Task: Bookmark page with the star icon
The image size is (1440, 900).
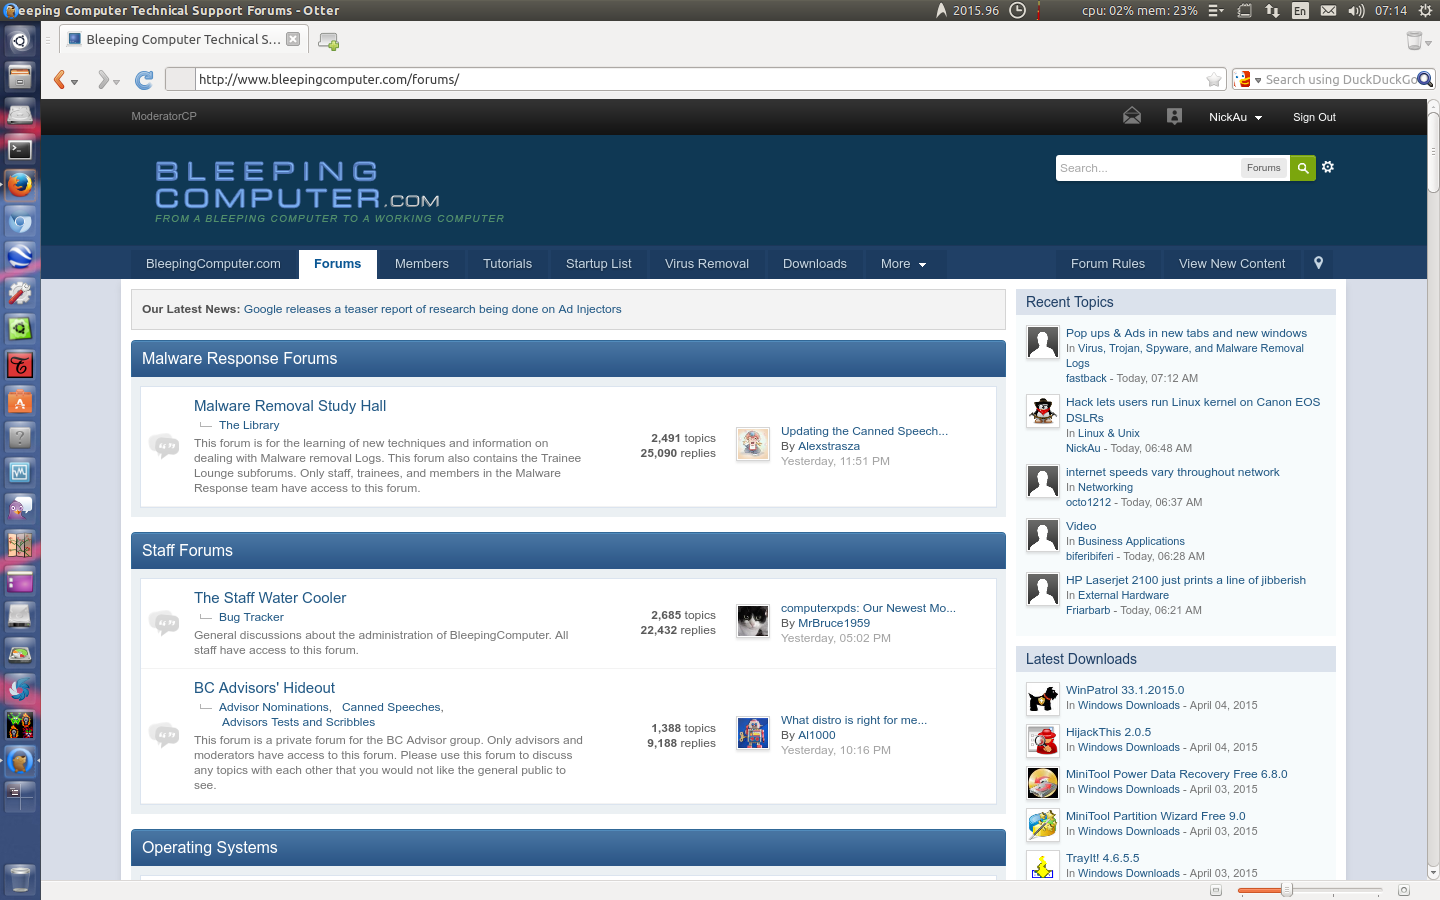Action: click(1214, 80)
